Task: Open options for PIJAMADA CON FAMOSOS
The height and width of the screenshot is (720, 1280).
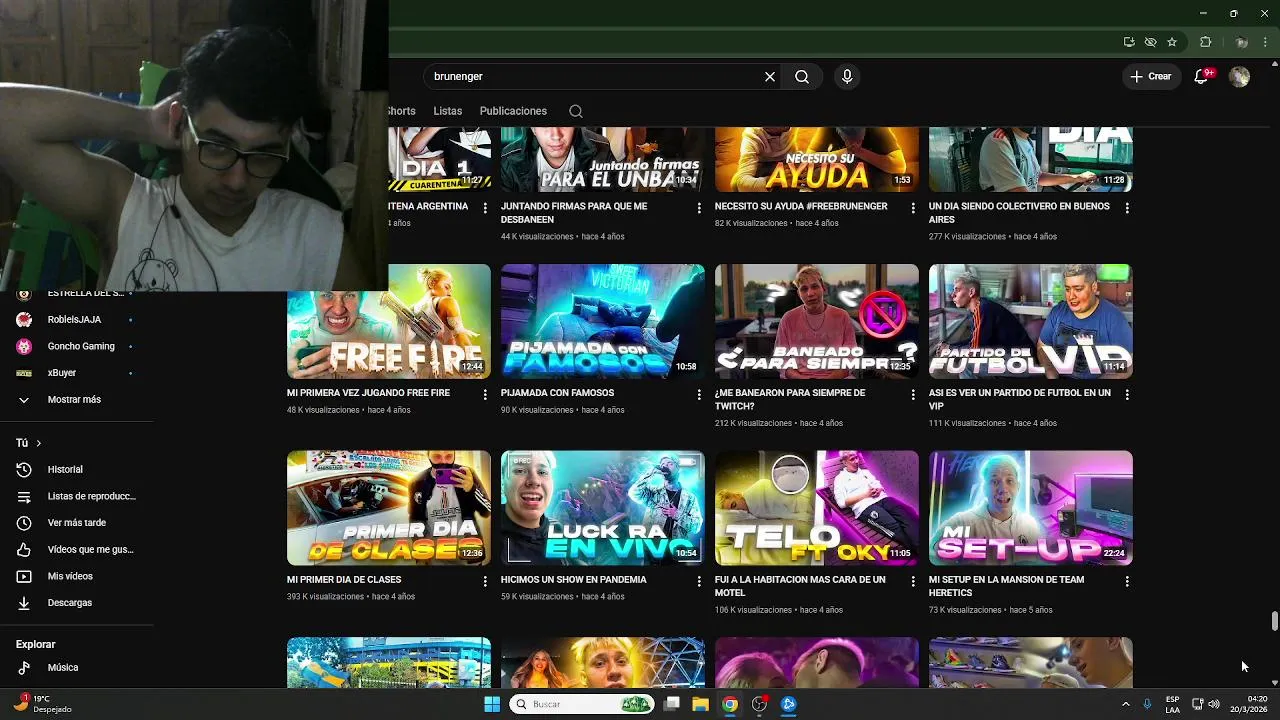Action: tap(699, 395)
